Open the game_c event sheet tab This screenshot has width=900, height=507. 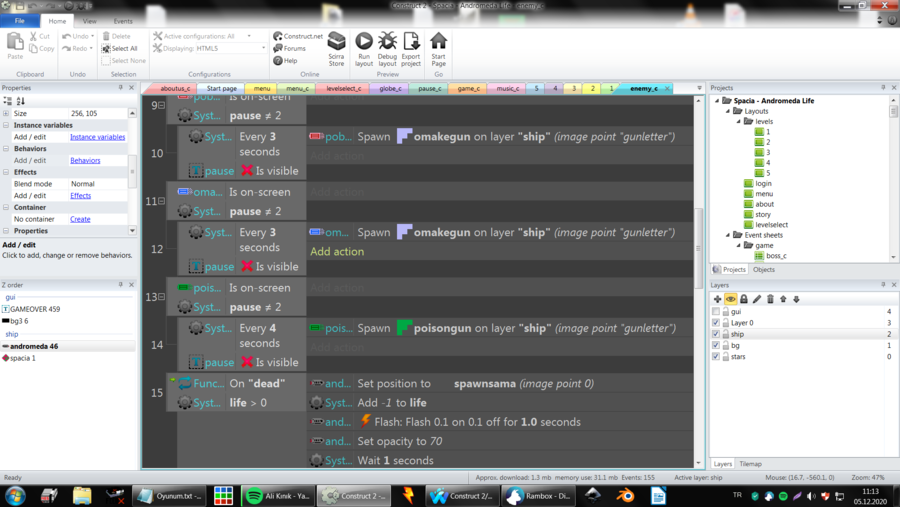tap(468, 88)
